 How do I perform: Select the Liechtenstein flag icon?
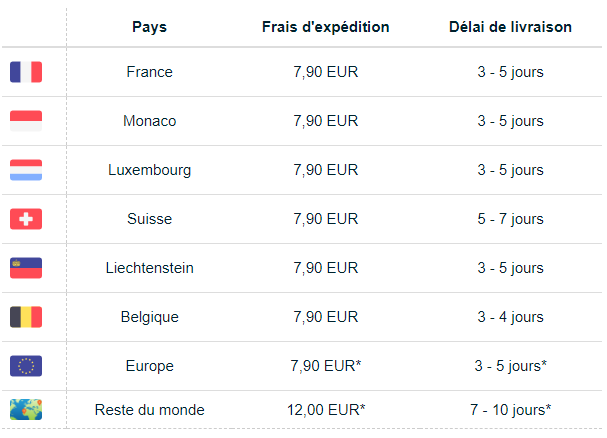[26, 268]
